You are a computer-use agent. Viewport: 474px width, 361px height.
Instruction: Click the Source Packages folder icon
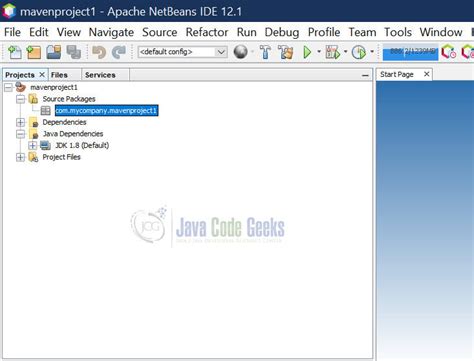coord(33,99)
